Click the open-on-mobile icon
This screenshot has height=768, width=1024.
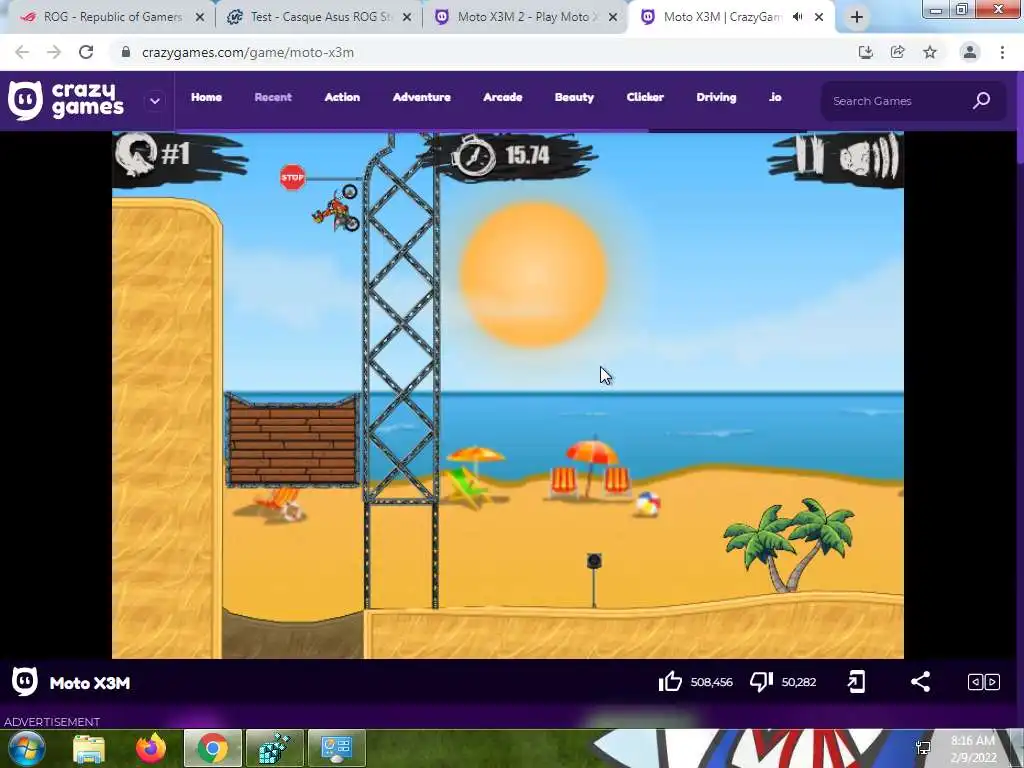click(856, 682)
